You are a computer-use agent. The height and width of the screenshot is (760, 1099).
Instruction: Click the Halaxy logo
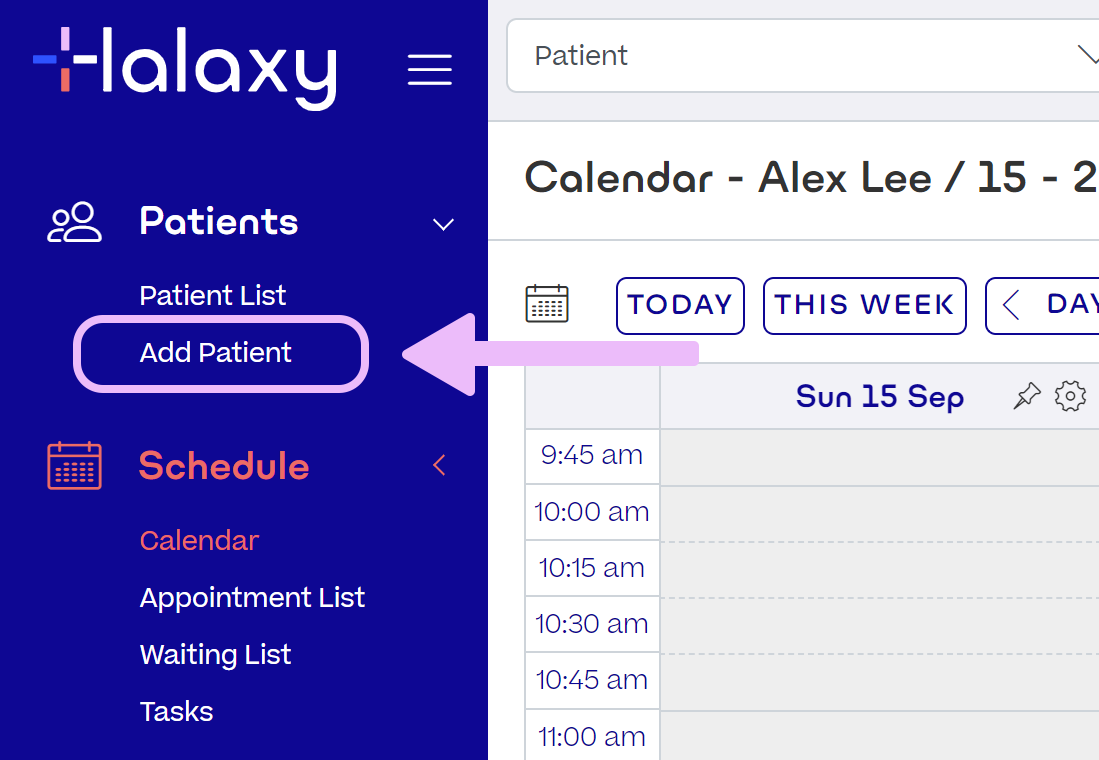click(x=185, y=66)
